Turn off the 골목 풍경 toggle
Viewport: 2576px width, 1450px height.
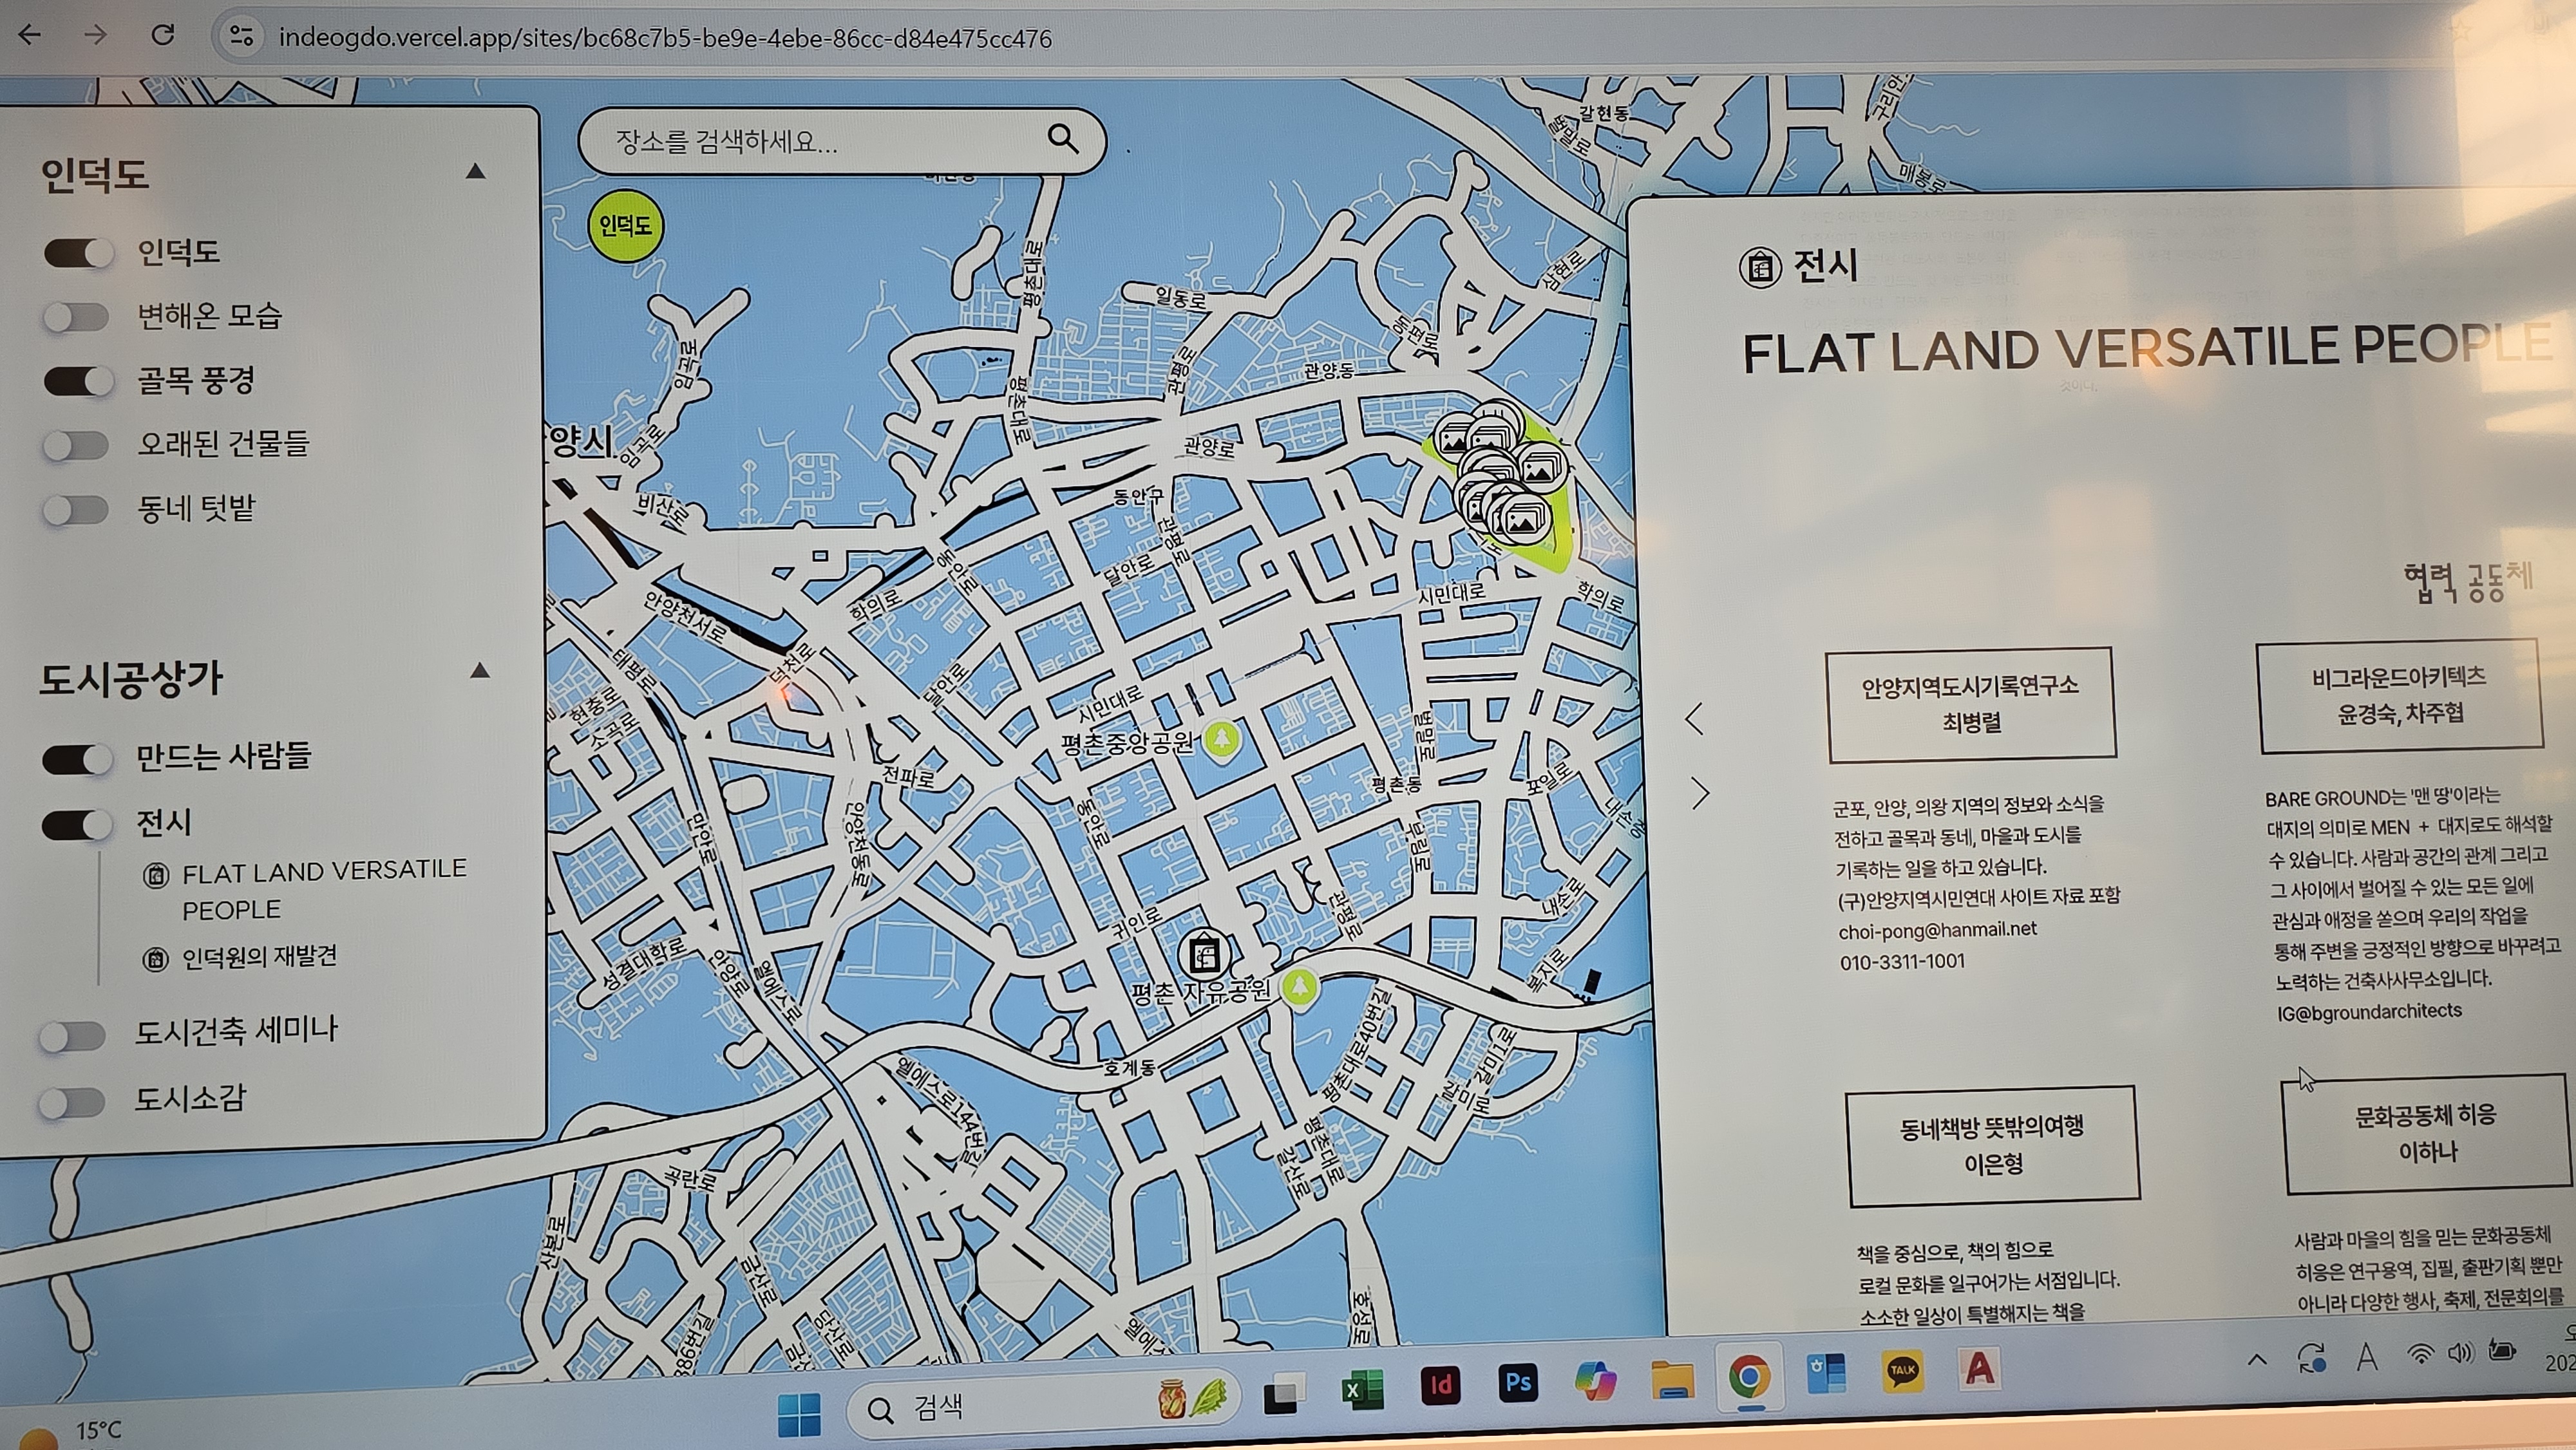coord(78,381)
